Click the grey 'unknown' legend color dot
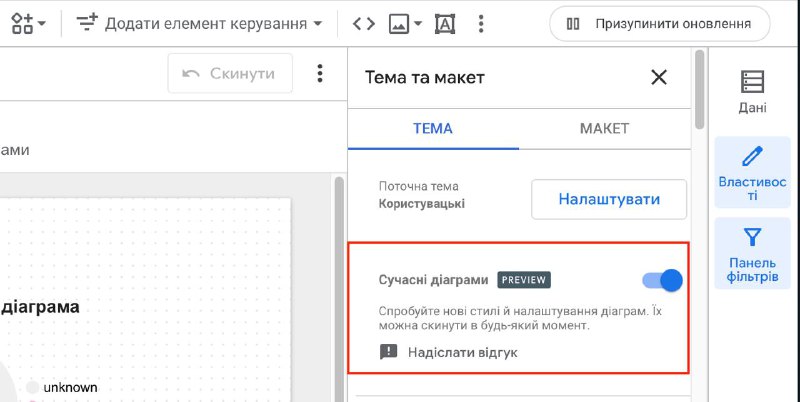Image resolution: width=800 pixels, height=402 pixels. 33,388
